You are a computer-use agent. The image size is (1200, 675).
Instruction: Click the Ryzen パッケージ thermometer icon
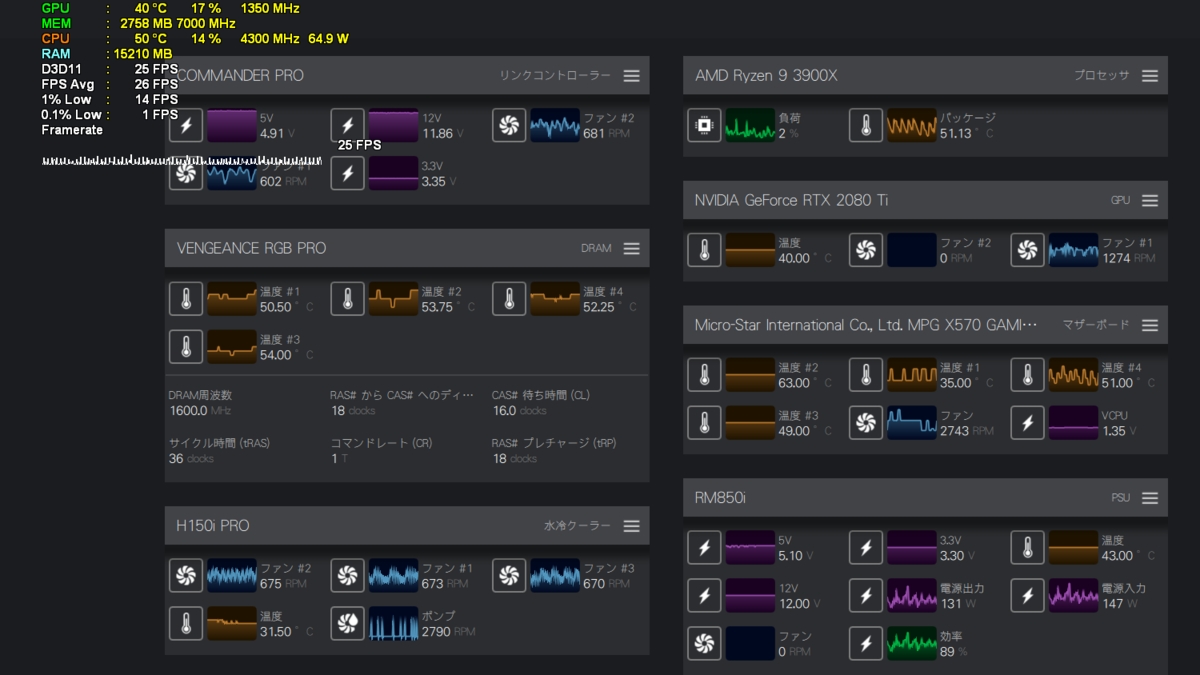point(867,126)
